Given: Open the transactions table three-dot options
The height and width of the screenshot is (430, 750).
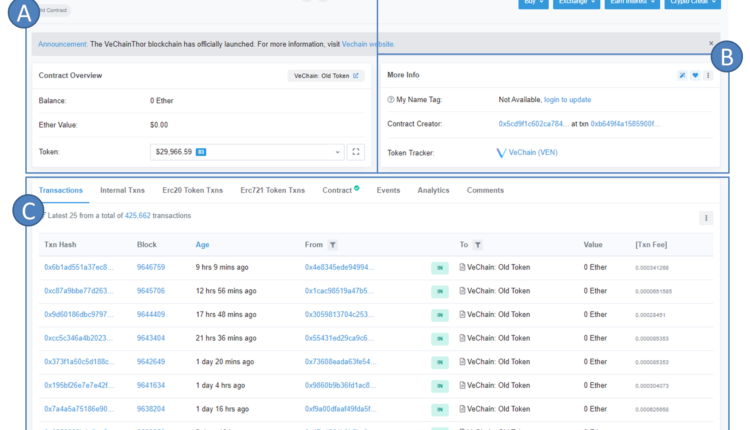Looking at the screenshot, I should (706, 217).
